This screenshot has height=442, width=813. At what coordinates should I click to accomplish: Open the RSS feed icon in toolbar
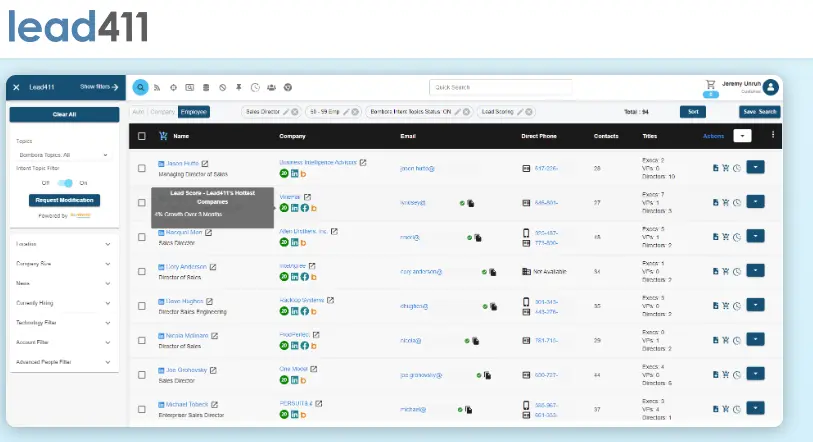[x=157, y=88]
